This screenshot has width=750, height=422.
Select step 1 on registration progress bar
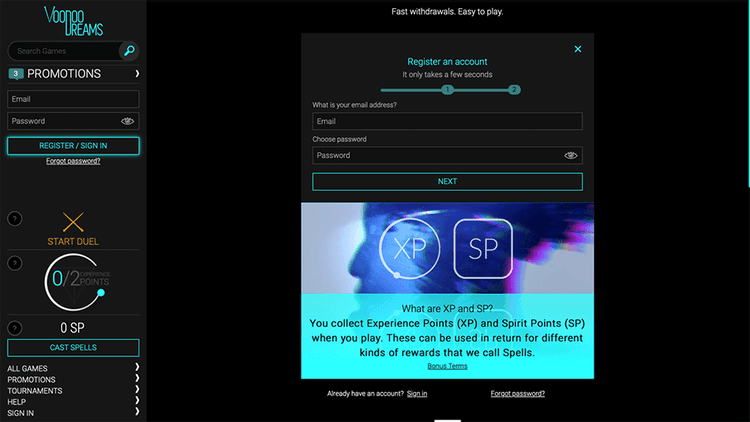pyautogui.click(x=448, y=89)
